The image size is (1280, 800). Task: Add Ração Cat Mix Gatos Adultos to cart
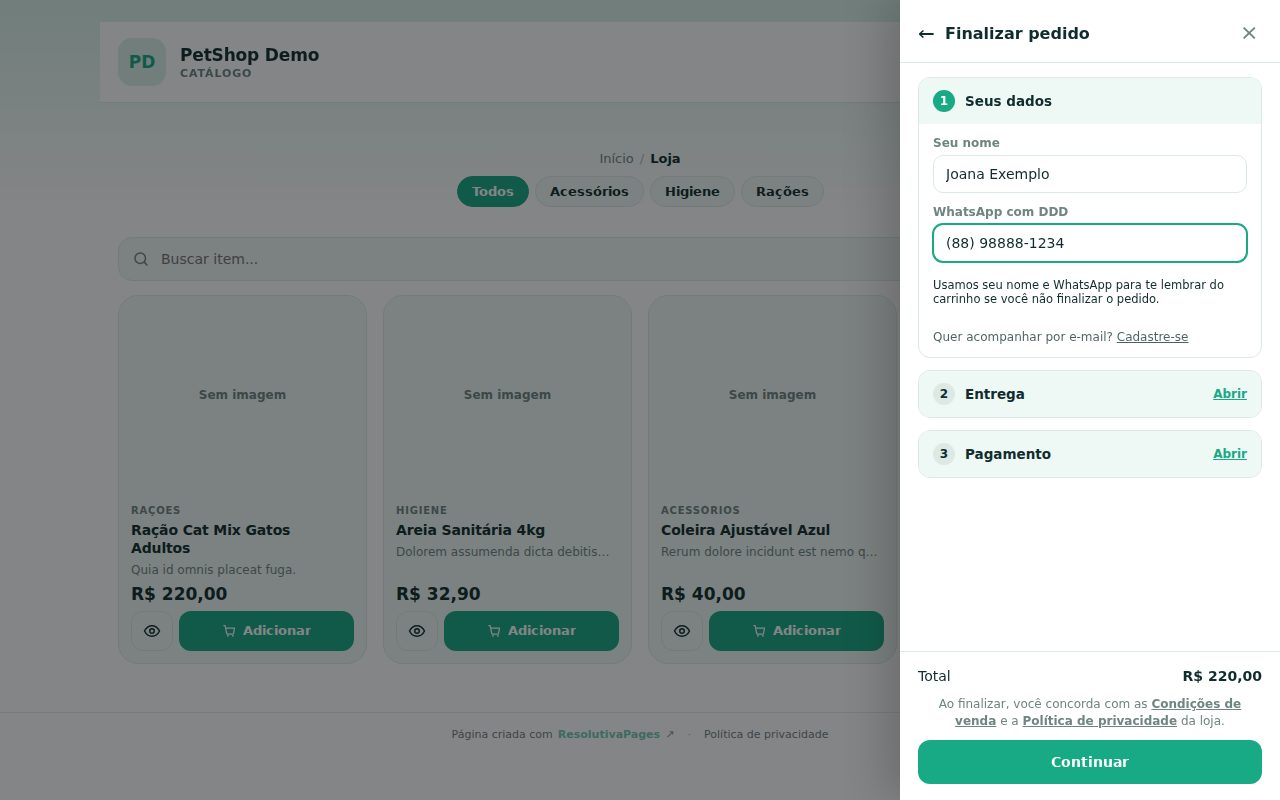(266, 631)
